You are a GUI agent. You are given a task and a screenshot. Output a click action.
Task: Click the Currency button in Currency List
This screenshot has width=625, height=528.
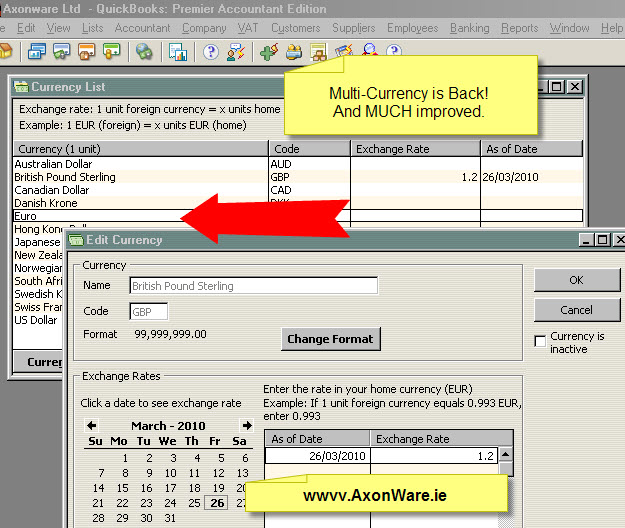point(39,362)
